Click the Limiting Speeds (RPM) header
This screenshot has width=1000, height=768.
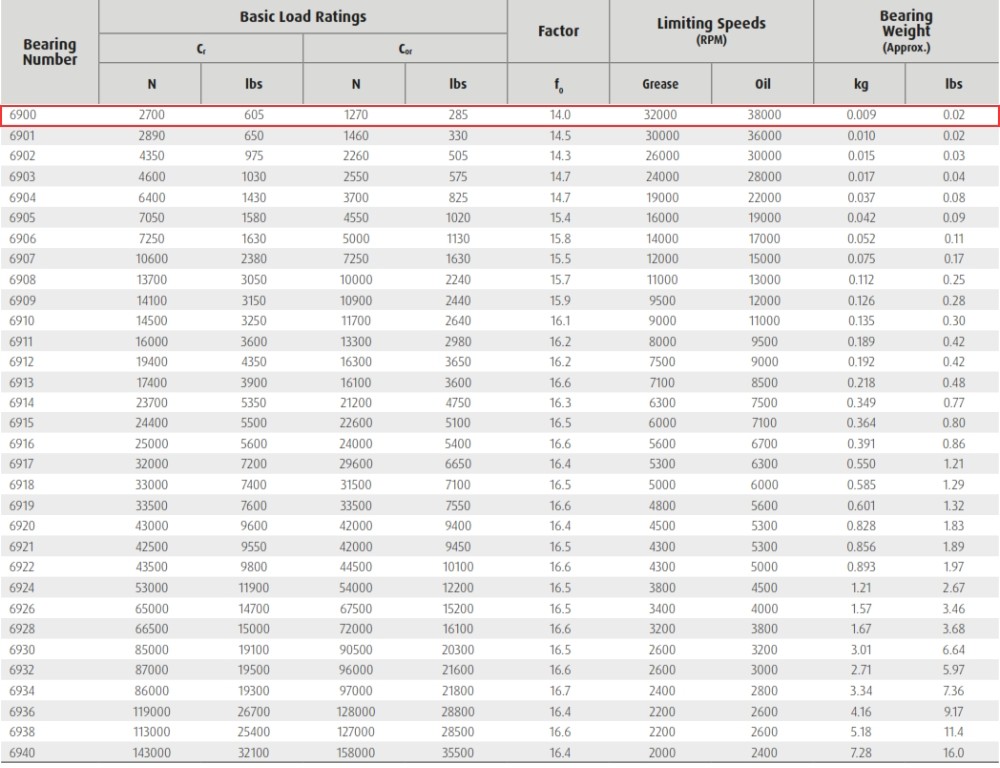click(x=711, y=29)
